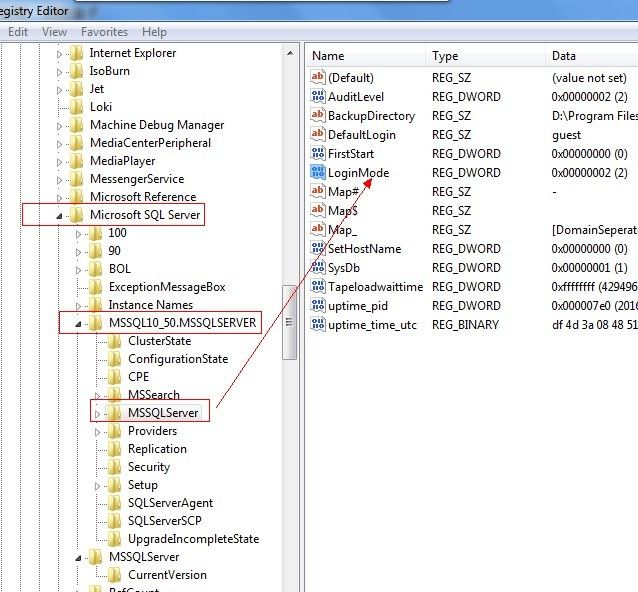This screenshot has width=638, height=592.
Task: Collapse the MSSQL10_50.MSSQLSERVER key
Action: click(78, 324)
